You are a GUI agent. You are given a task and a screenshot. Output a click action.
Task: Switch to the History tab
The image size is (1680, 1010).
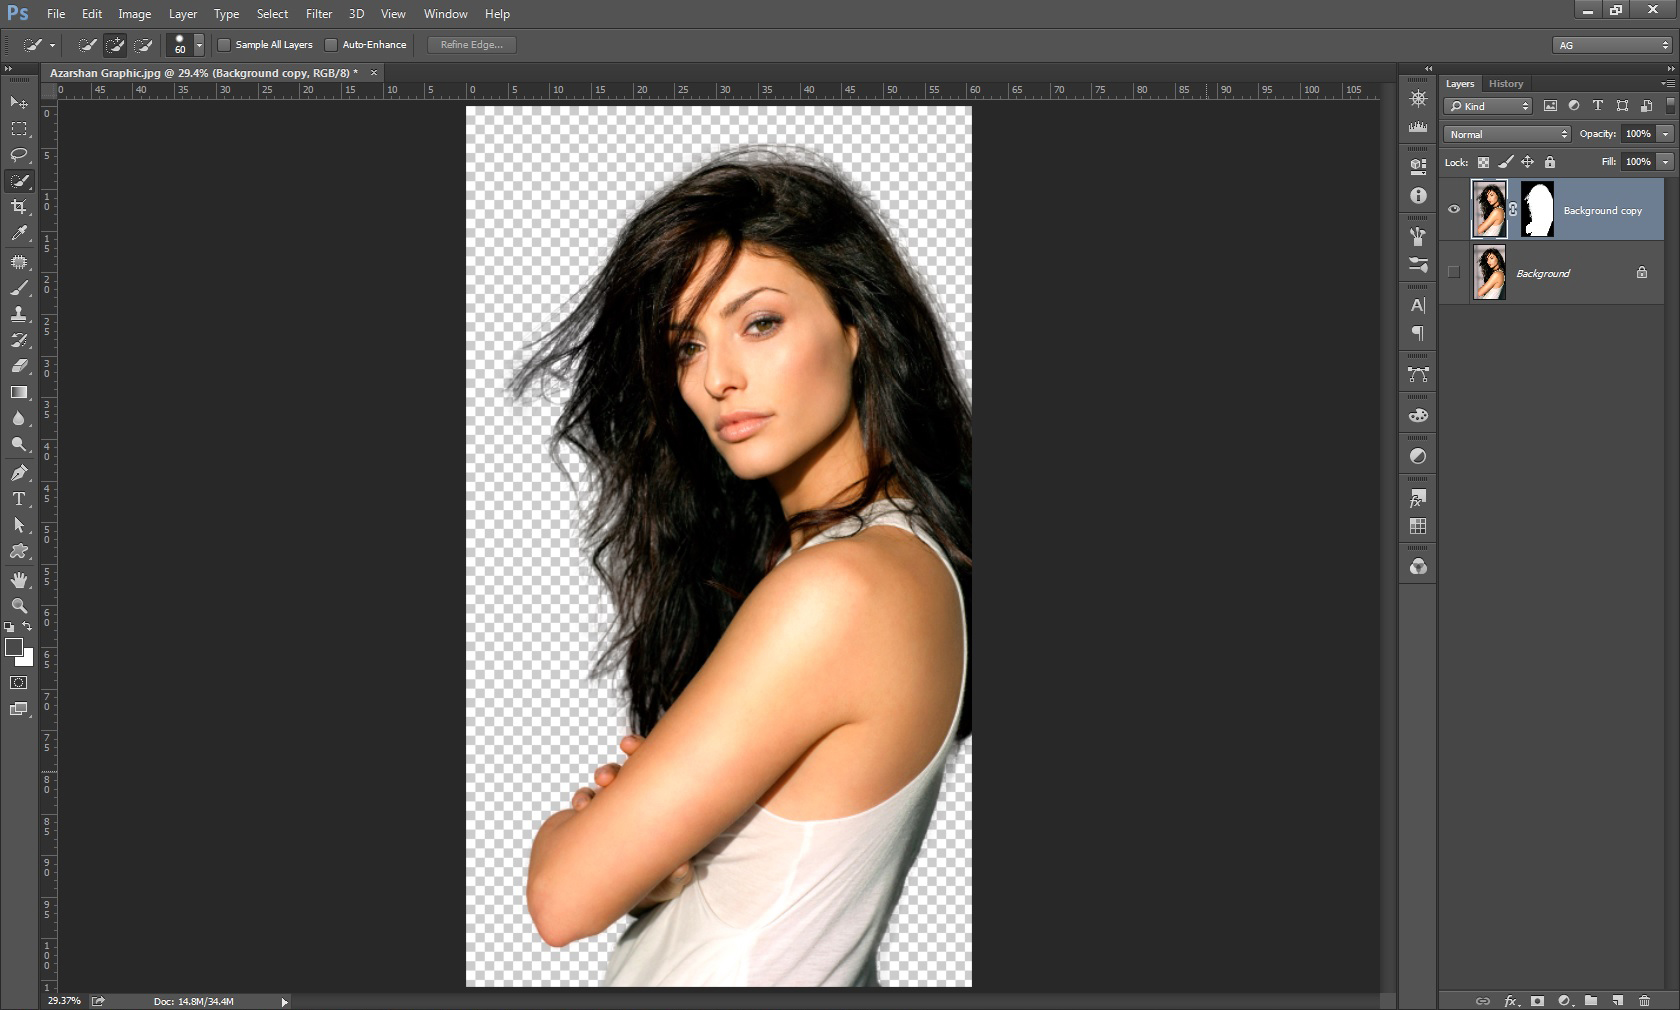click(x=1505, y=84)
